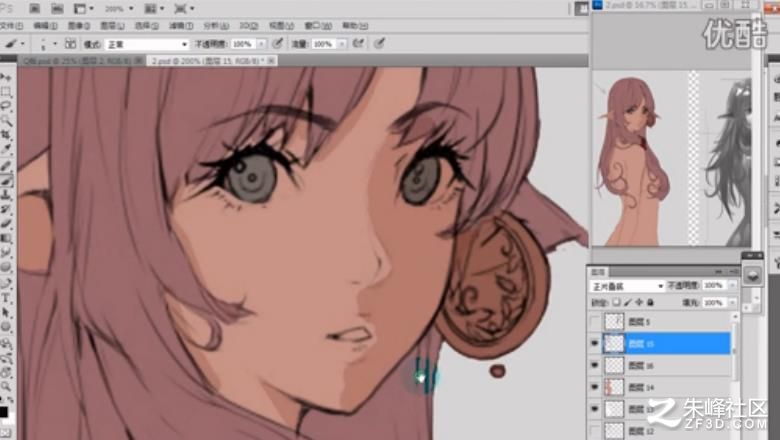
Task: Open the 图层 (Layer) menu
Action: coord(112,25)
